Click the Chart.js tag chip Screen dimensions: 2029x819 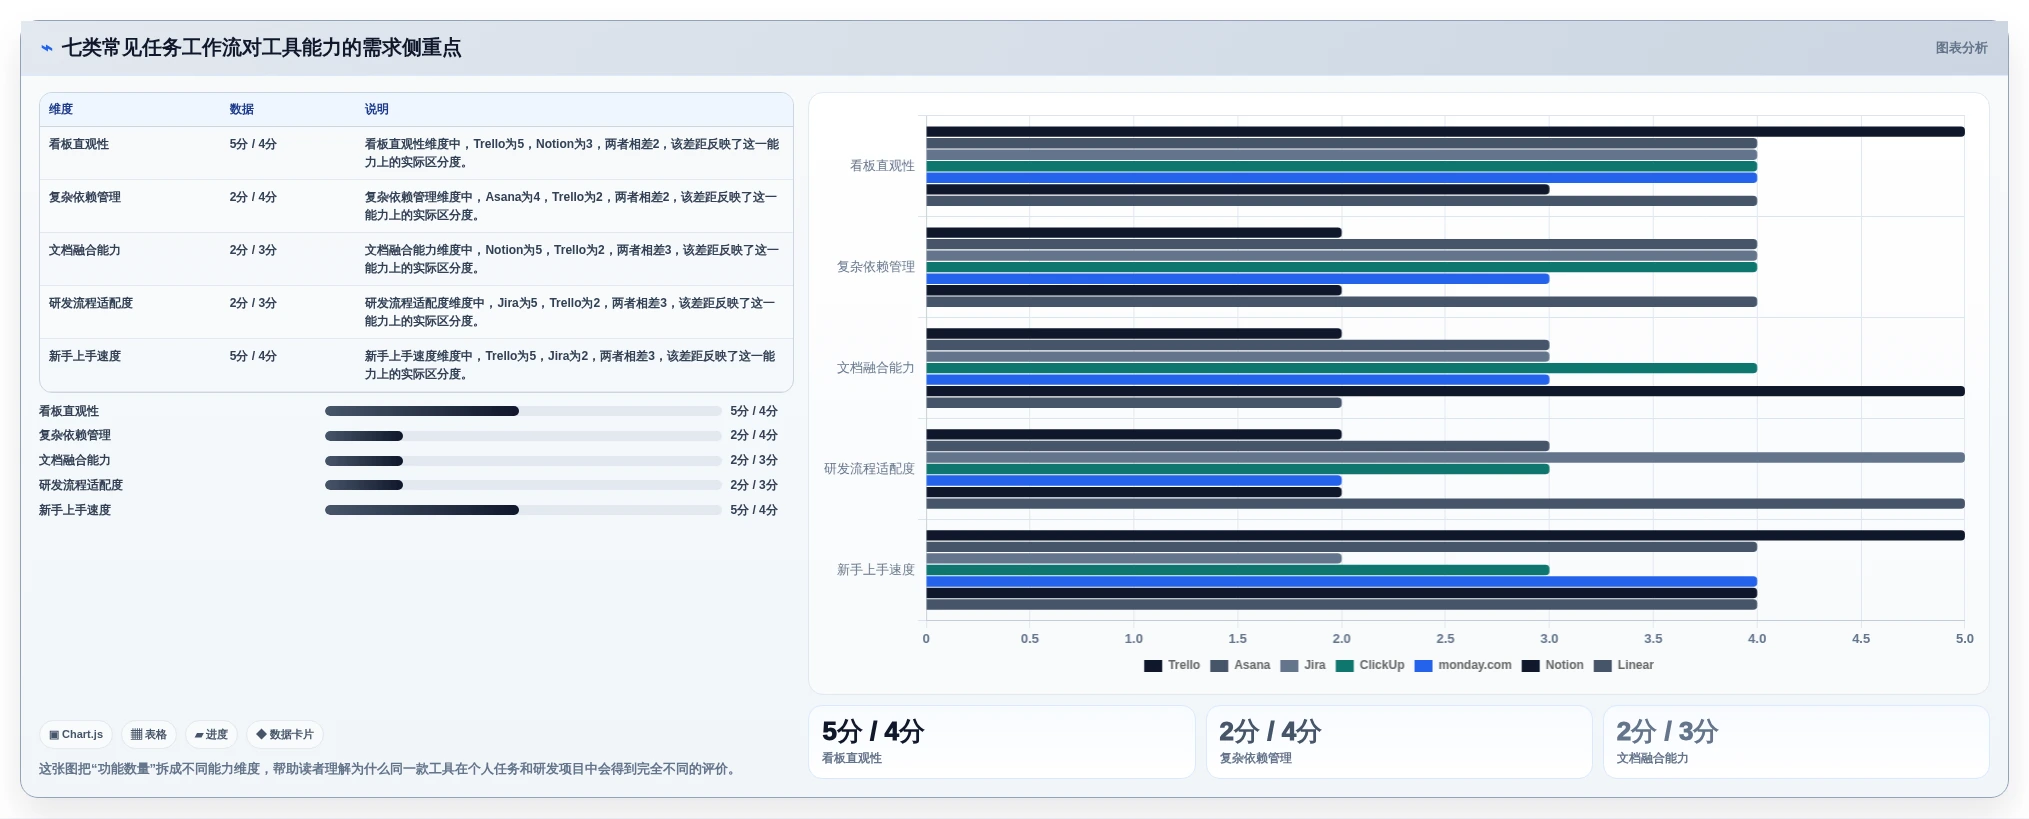click(76, 734)
